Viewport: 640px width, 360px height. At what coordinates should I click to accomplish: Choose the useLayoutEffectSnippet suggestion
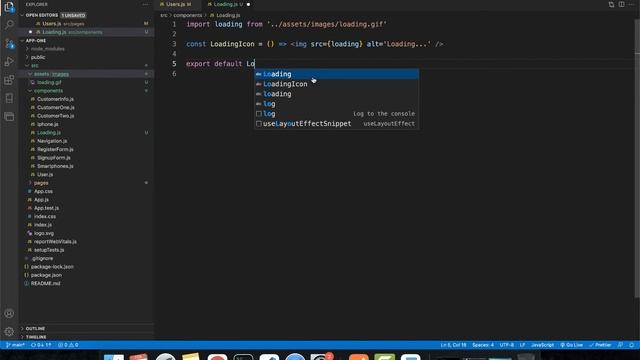click(337, 123)
